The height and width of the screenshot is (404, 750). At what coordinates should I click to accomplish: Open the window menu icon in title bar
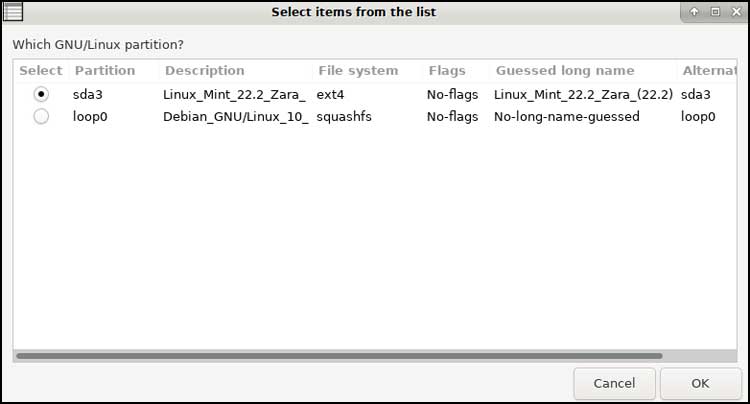point(14,12)
